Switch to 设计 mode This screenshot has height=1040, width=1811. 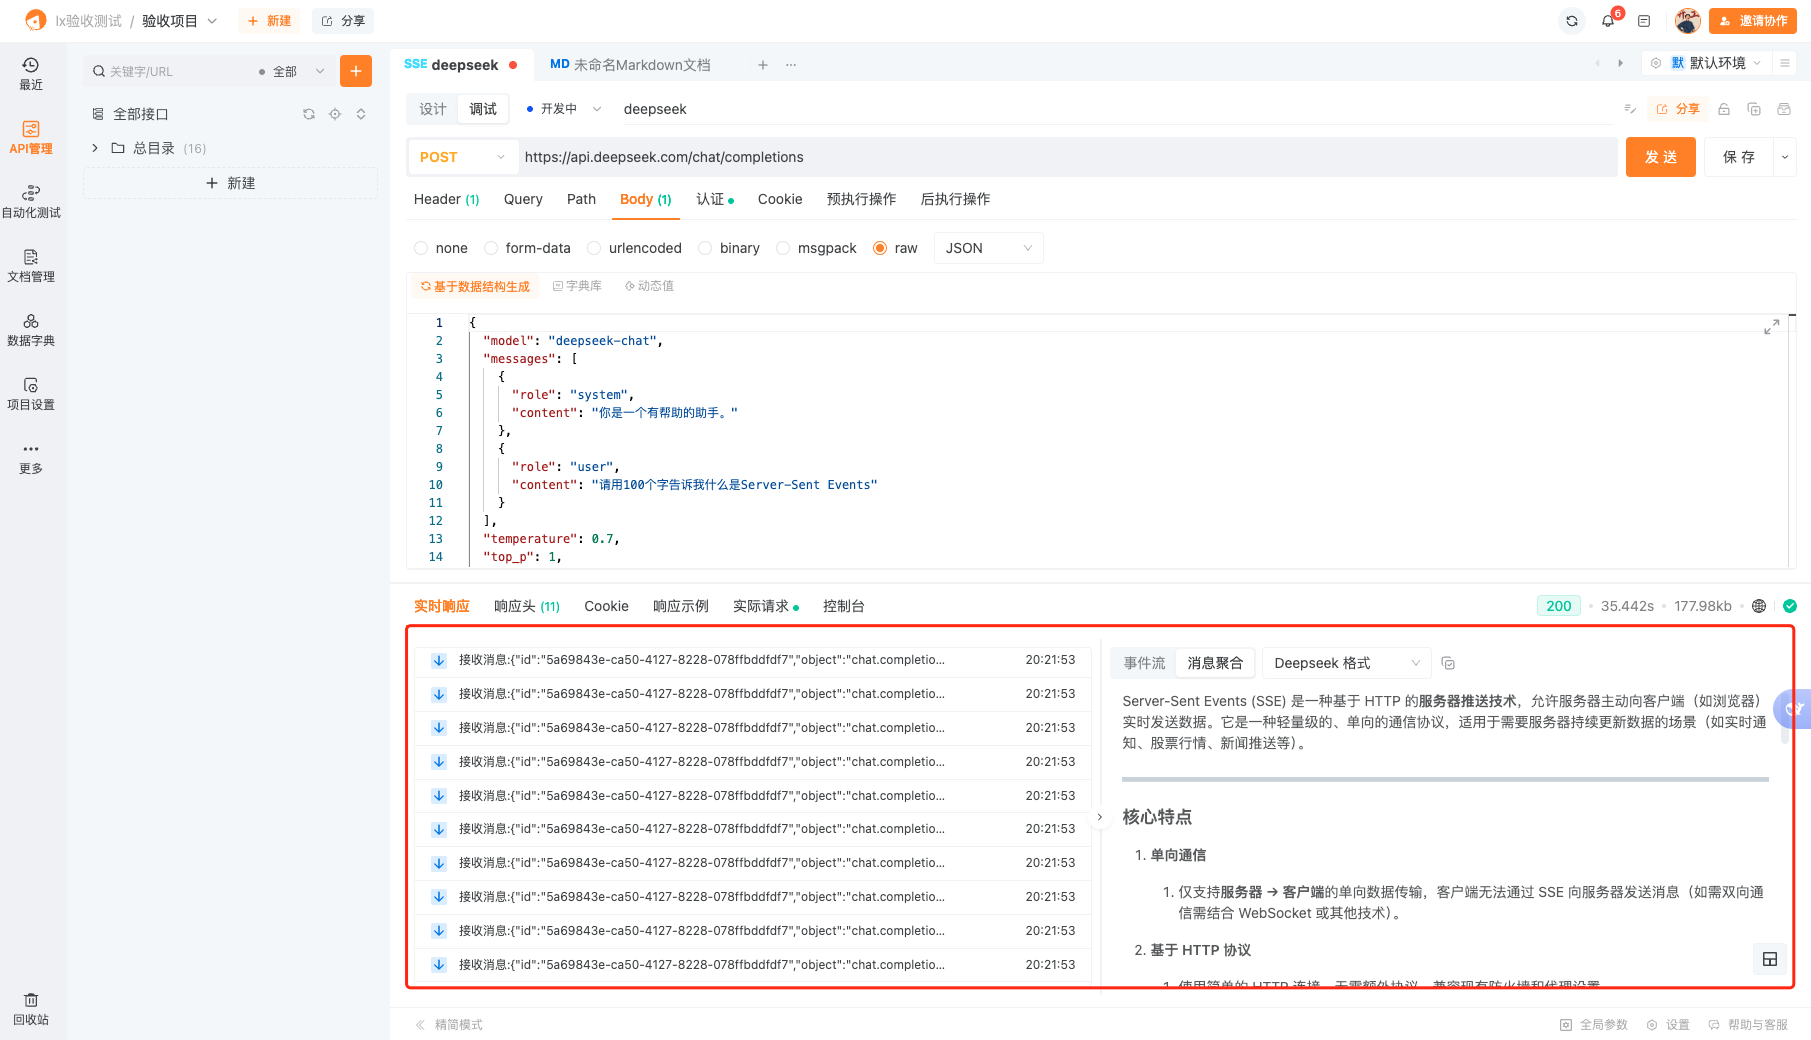click(433, 109)
